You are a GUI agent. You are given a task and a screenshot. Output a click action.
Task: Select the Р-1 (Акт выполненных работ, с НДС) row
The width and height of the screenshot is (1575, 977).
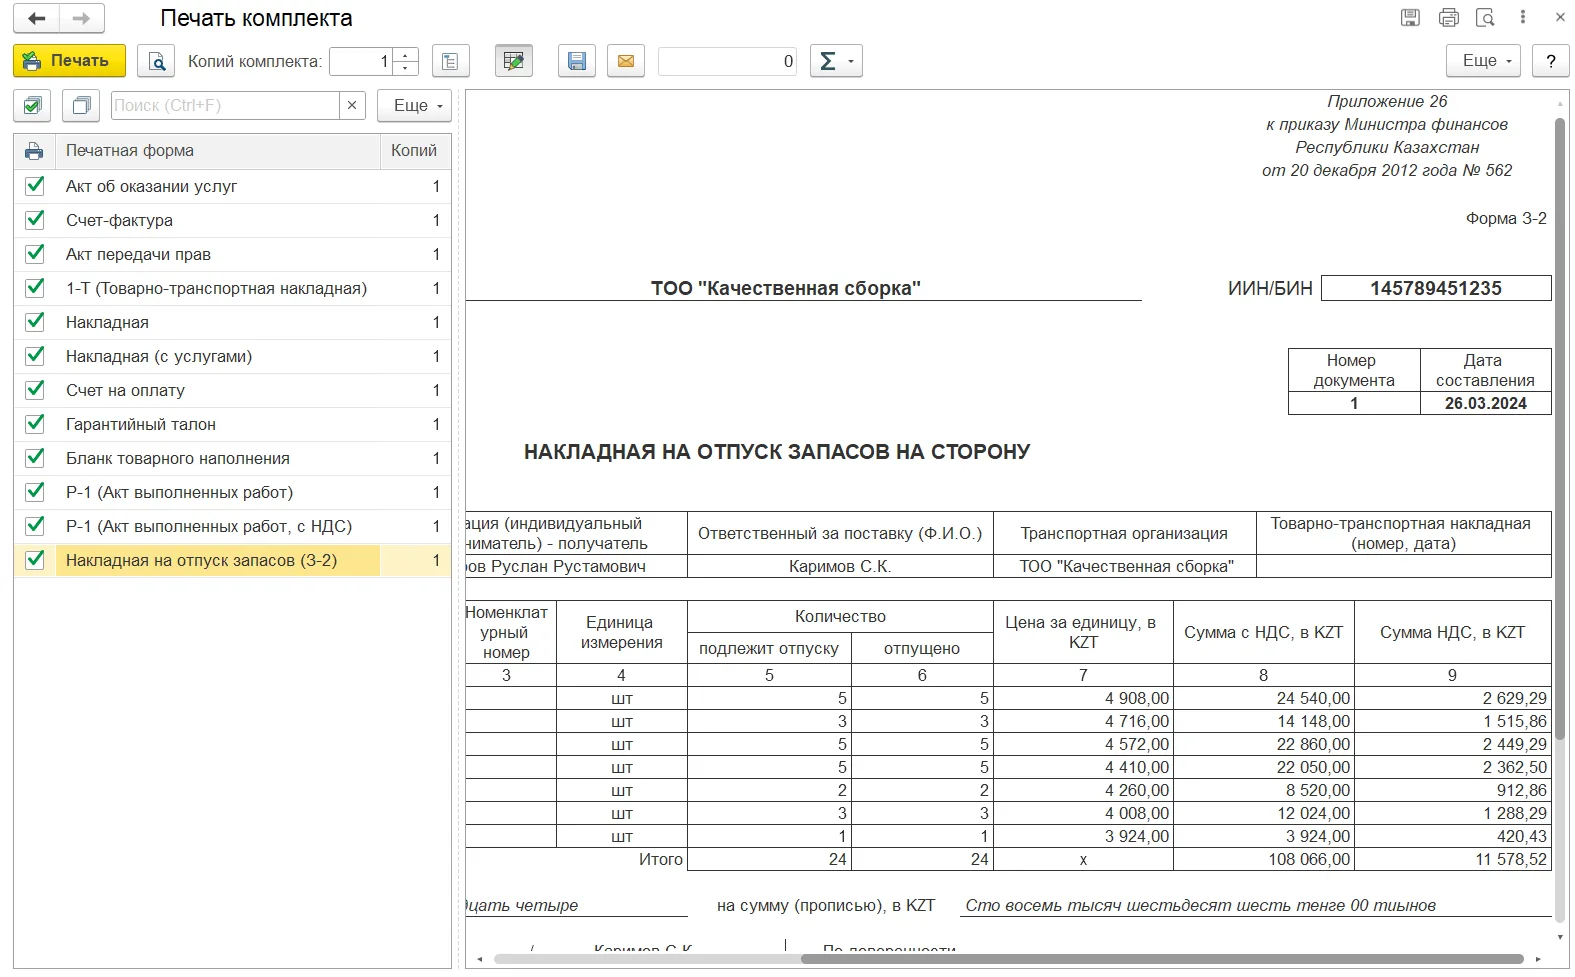(232, 526)
